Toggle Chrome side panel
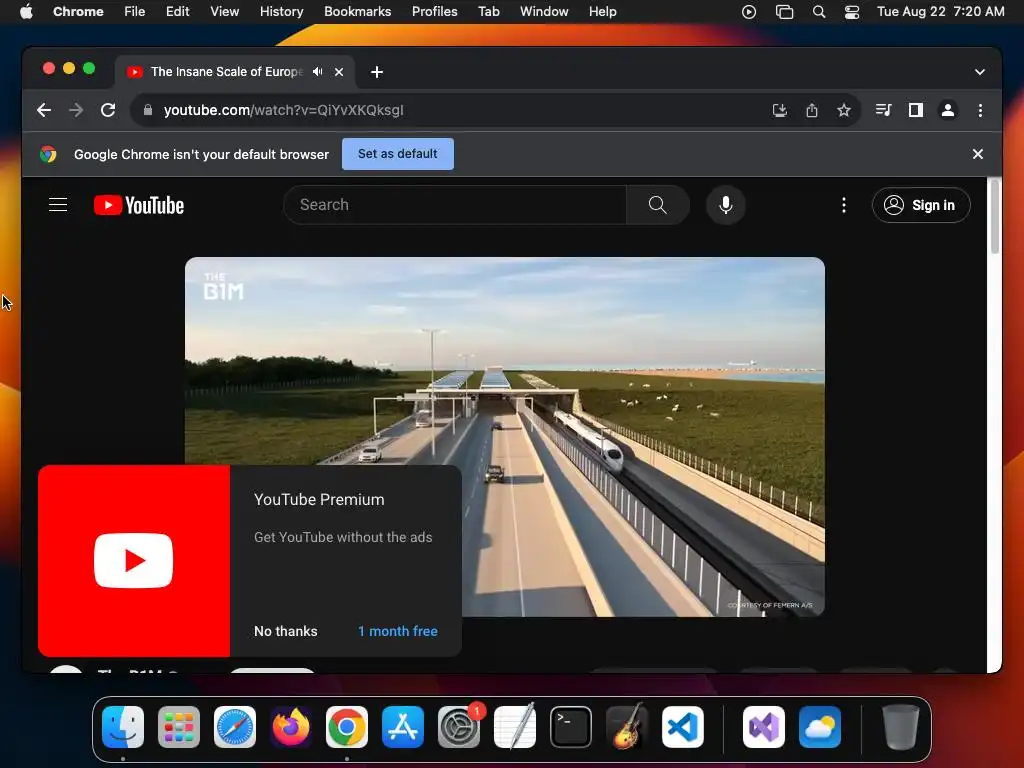This screenshot has height=768, width=1024. pos(916,110)
